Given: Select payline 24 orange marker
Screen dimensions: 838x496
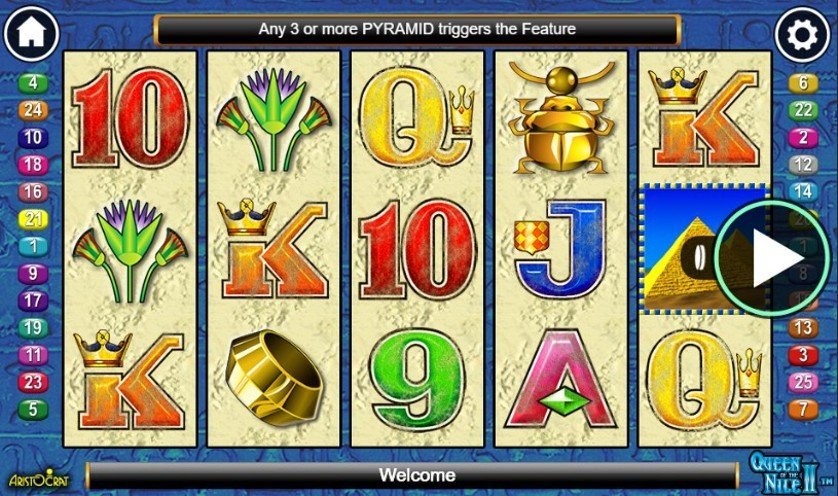Looking at the screenshot, I should [33, 110].
